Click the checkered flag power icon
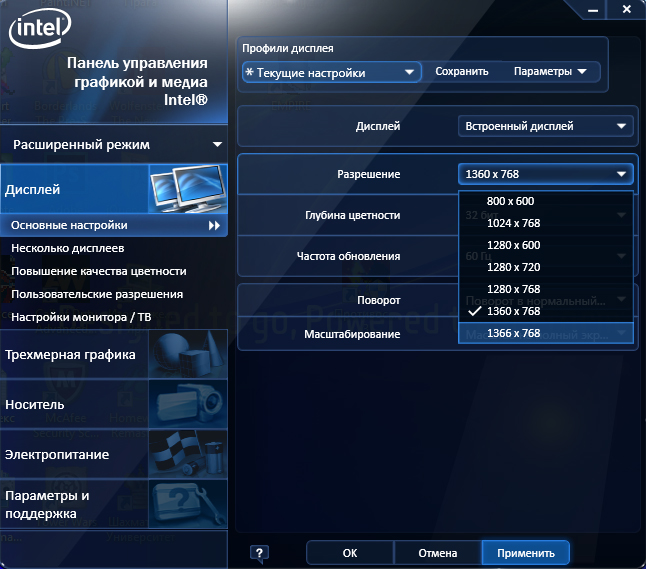The width and height of the screenshot is (646, 569). (188, 454)
